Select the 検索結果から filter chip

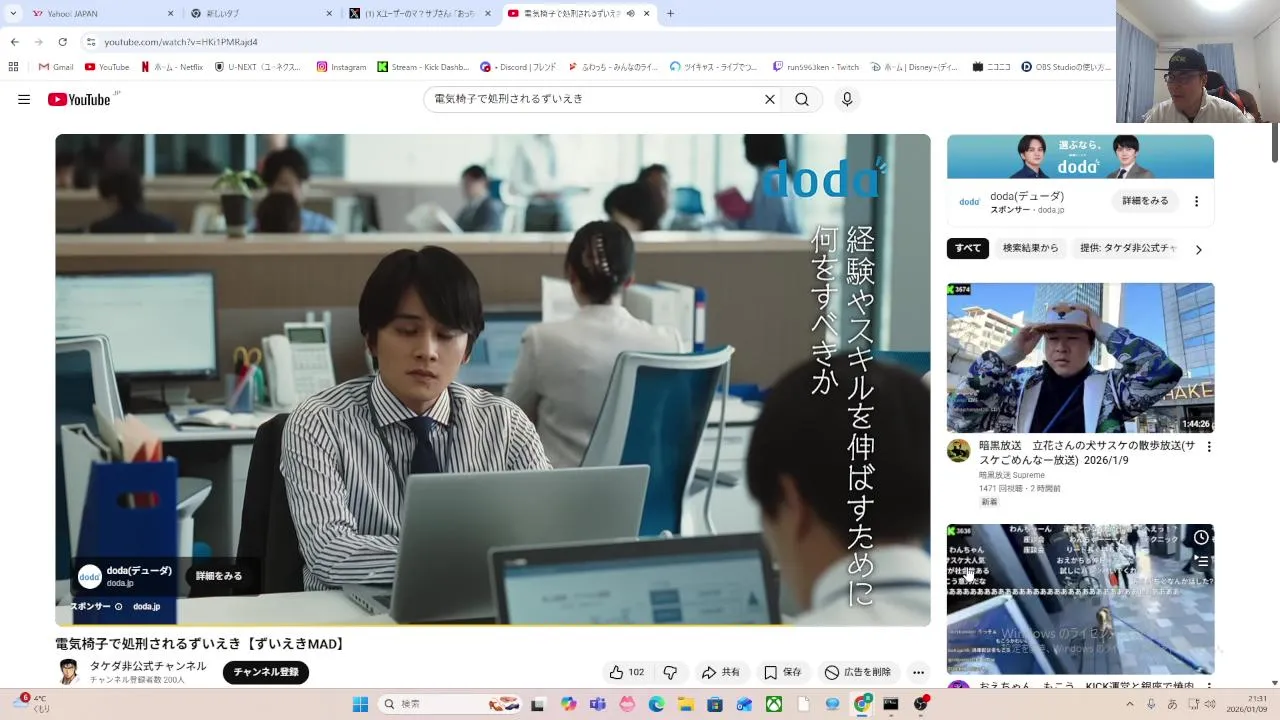[x=1030, y=248]
